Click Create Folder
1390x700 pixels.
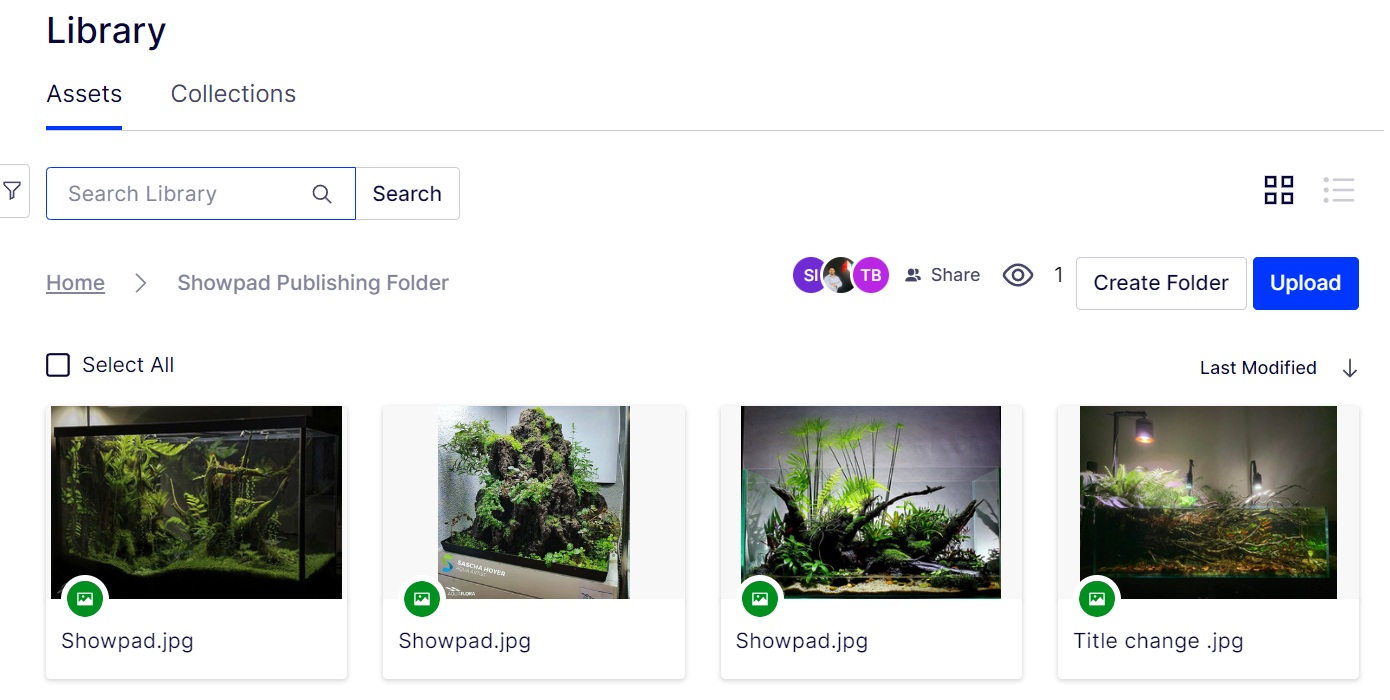pos(1160,283)
